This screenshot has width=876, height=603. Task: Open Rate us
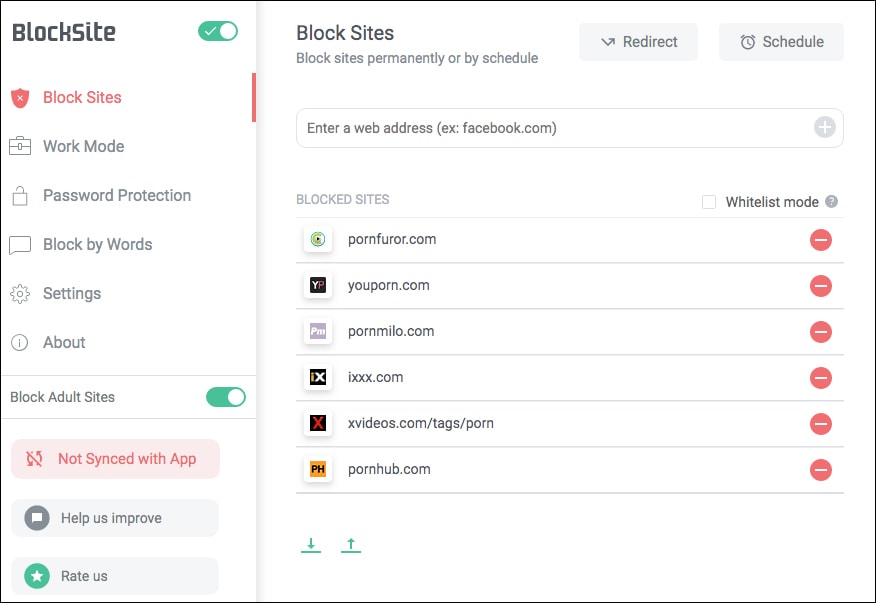(115, 575)
